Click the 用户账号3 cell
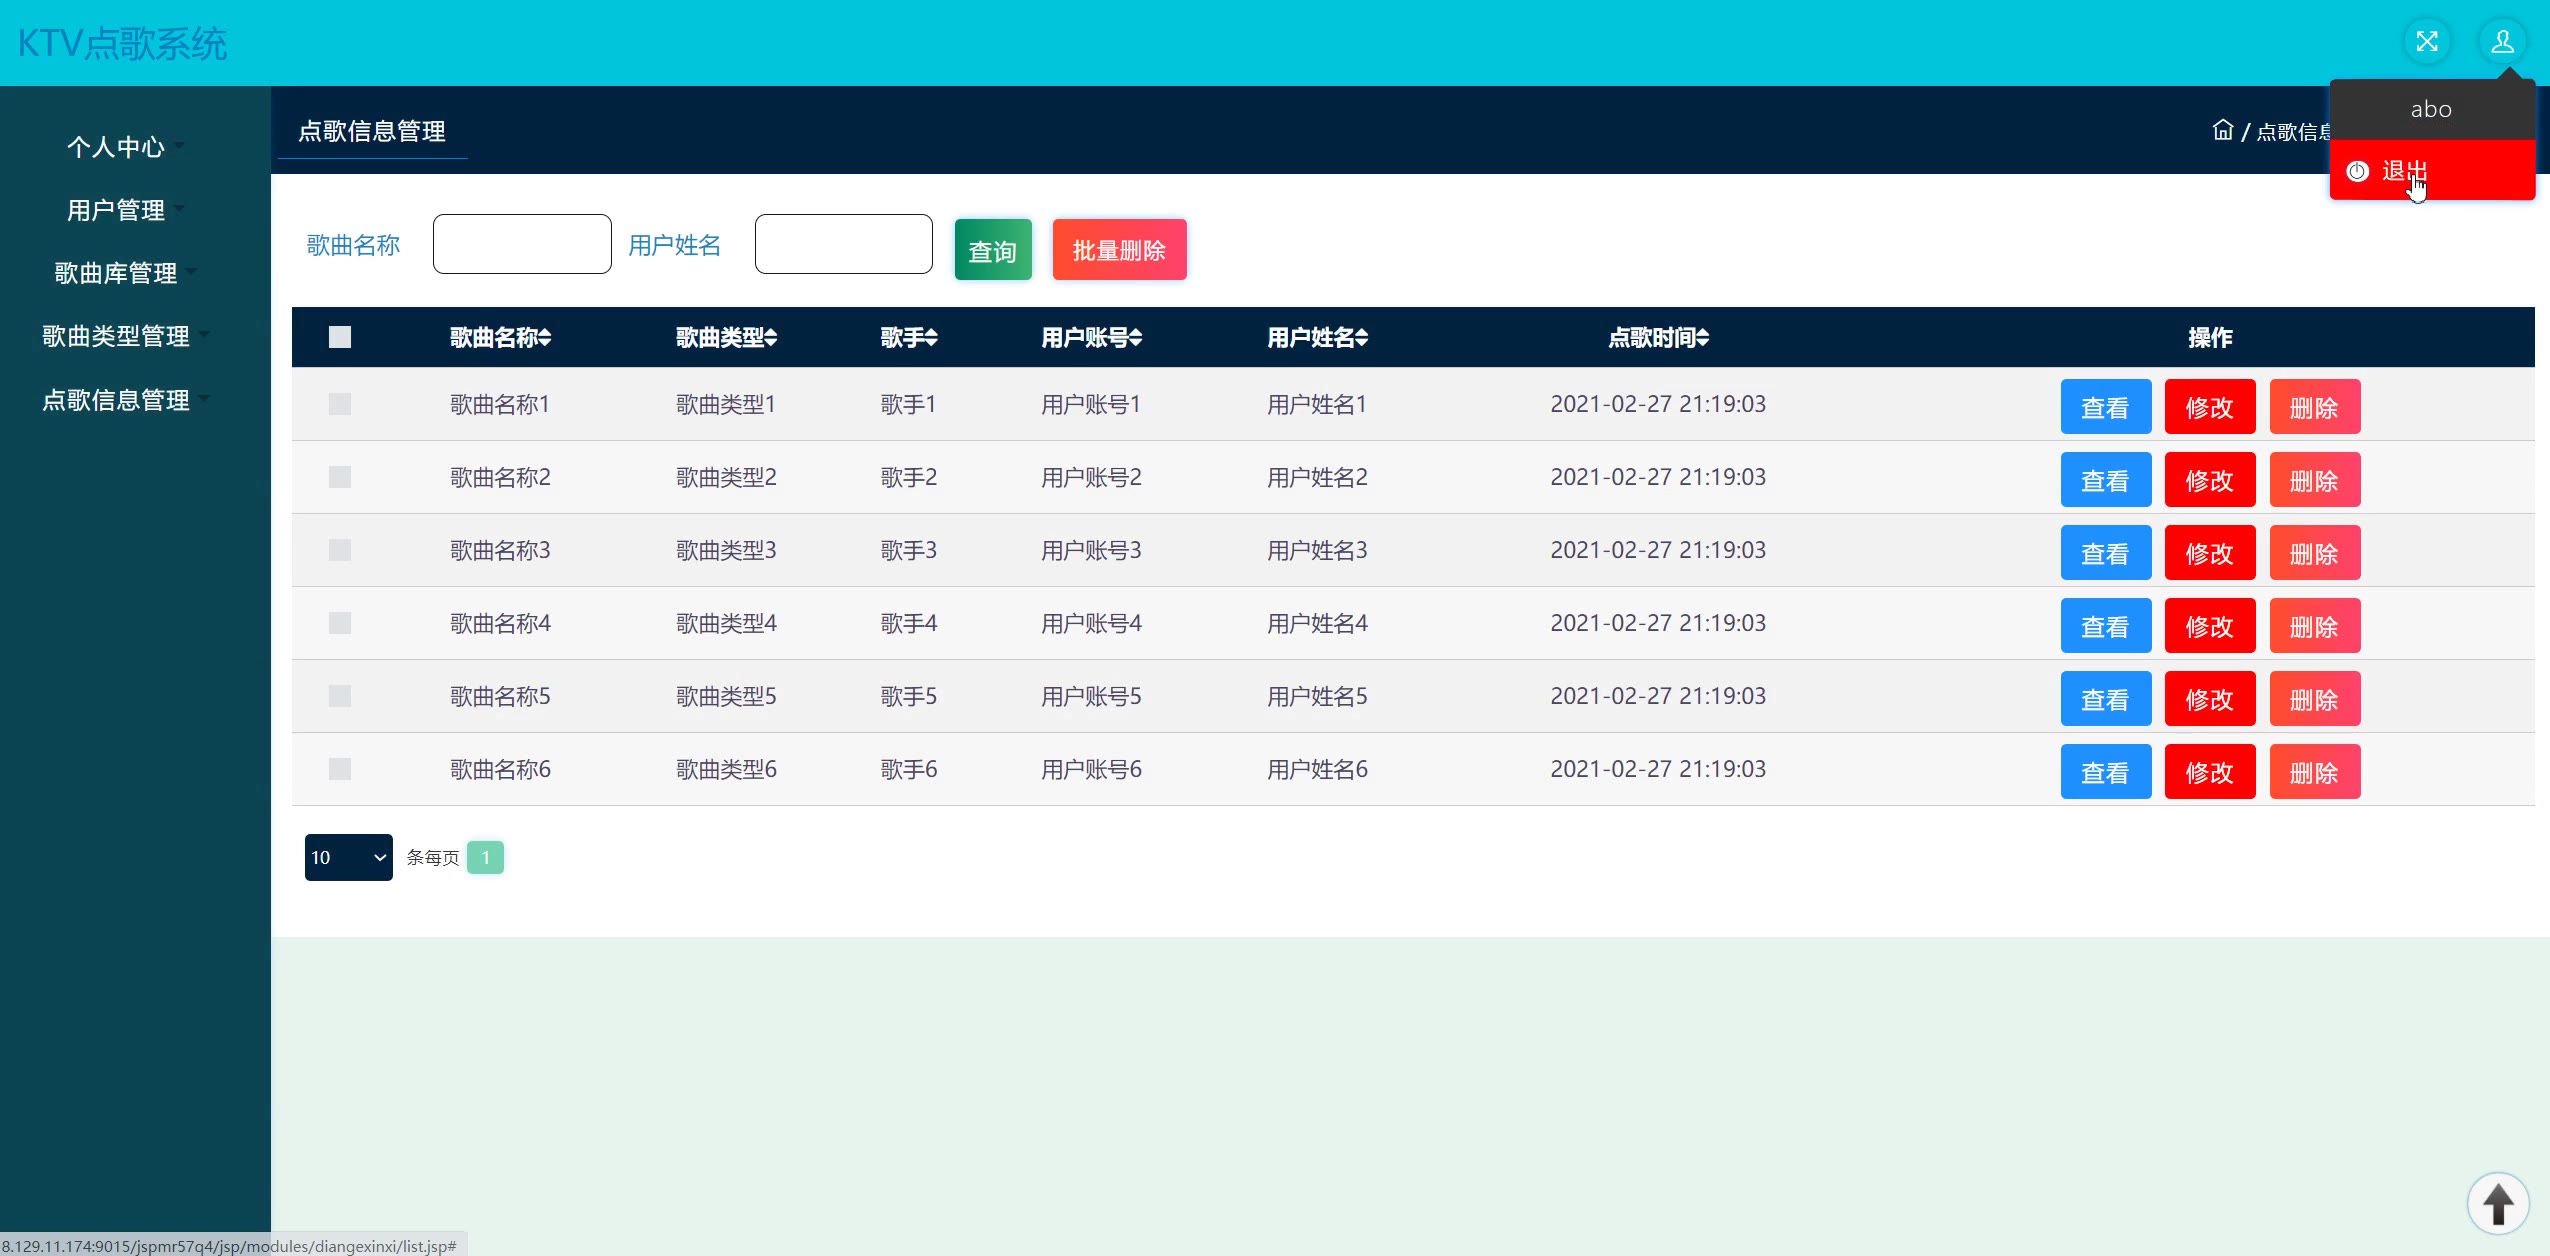2550x1256 pixels. click(1091, 550)
